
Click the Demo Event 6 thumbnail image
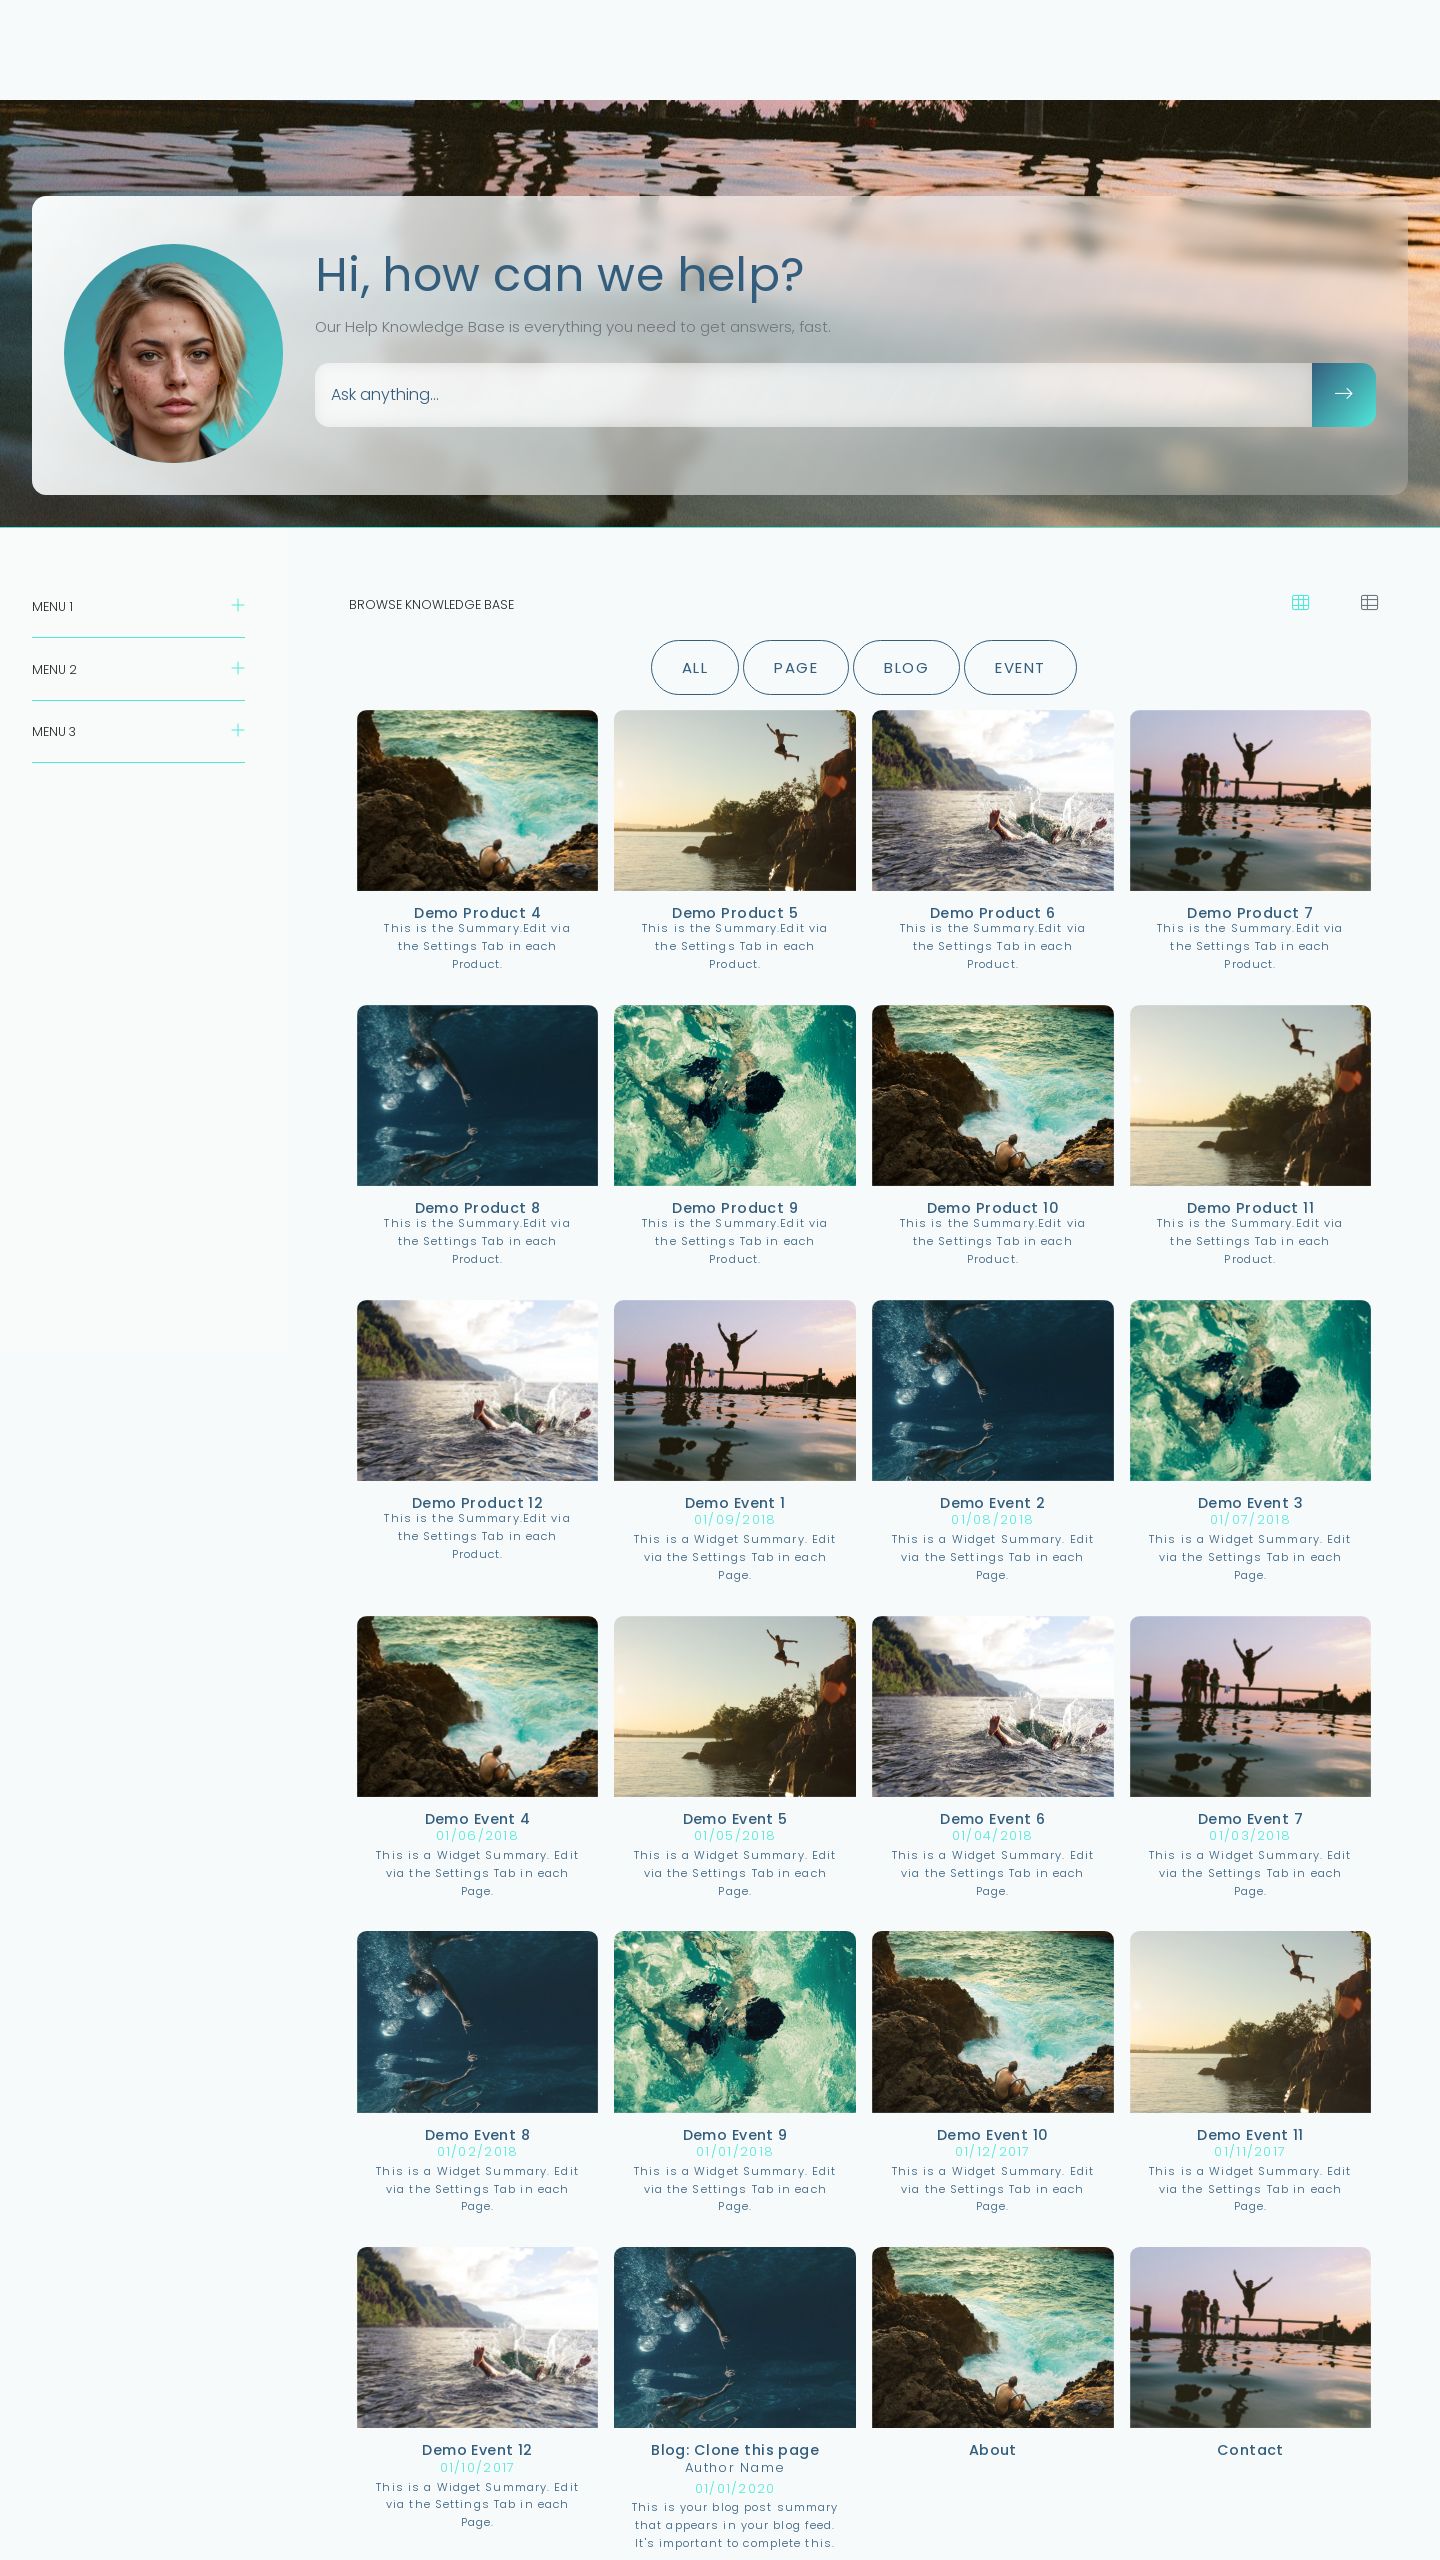(x=992, y=1706)
